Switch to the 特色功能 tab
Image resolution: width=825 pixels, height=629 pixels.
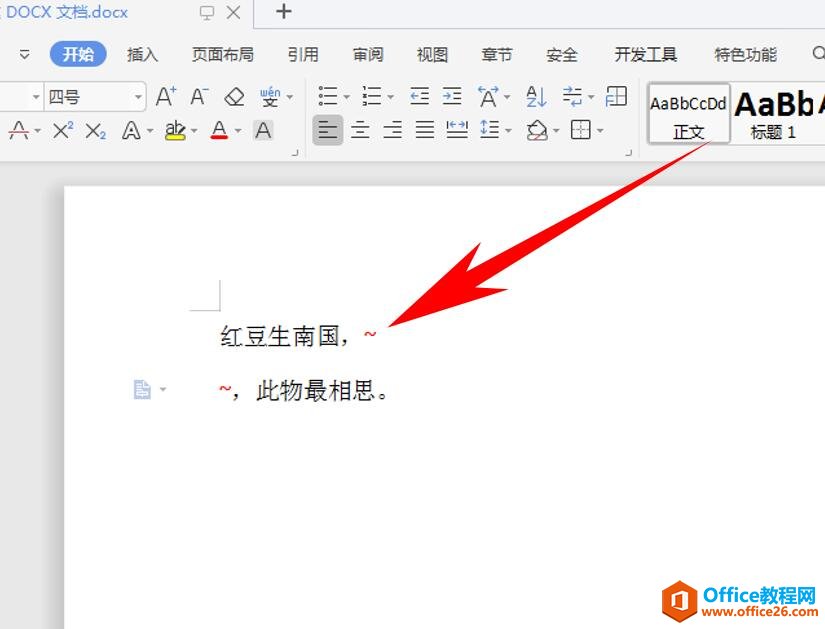pyautogui.click(x=746, y=54)
